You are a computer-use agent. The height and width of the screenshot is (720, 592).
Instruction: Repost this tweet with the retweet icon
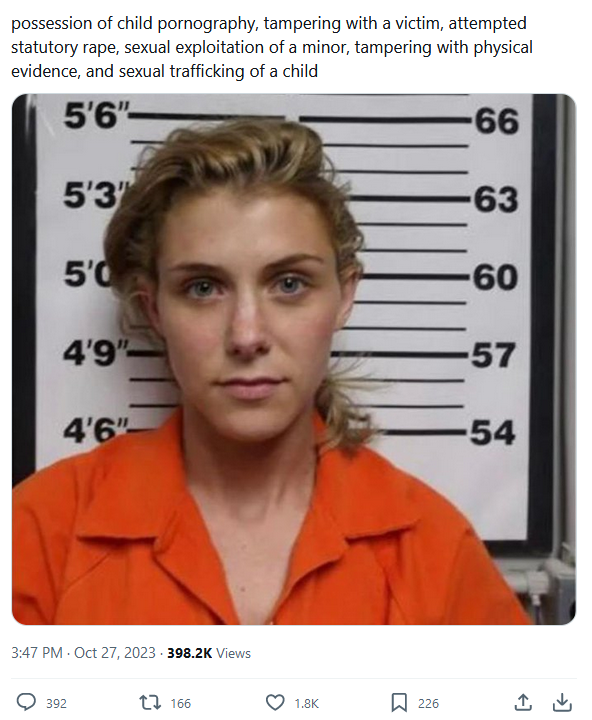click(150, 702)
